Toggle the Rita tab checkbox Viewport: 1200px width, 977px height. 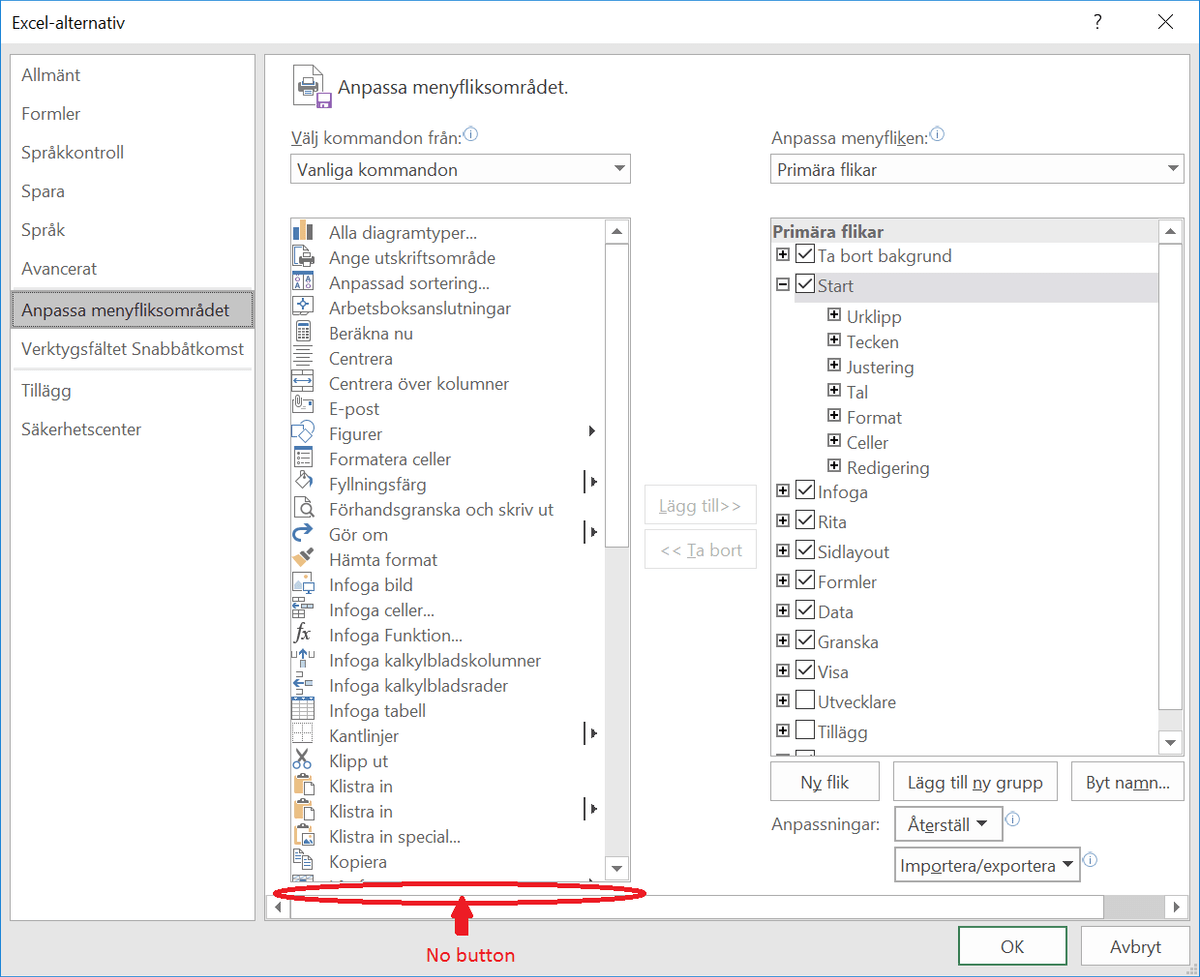(805, 521)
